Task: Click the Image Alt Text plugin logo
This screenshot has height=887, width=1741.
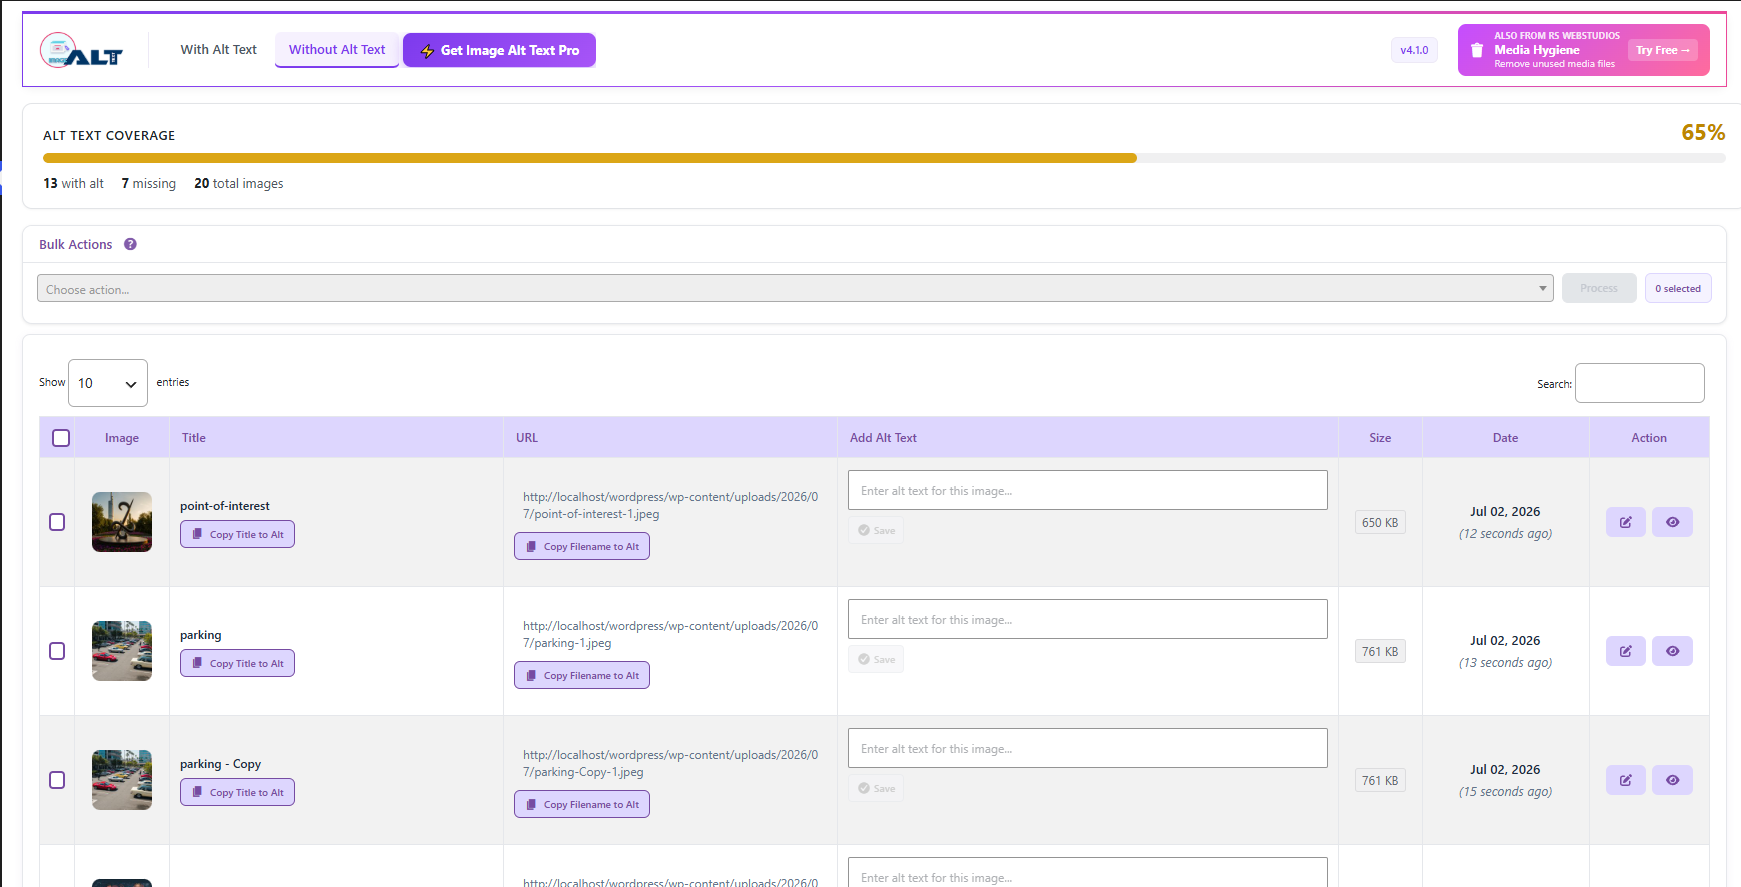Action: pos(81,50)
